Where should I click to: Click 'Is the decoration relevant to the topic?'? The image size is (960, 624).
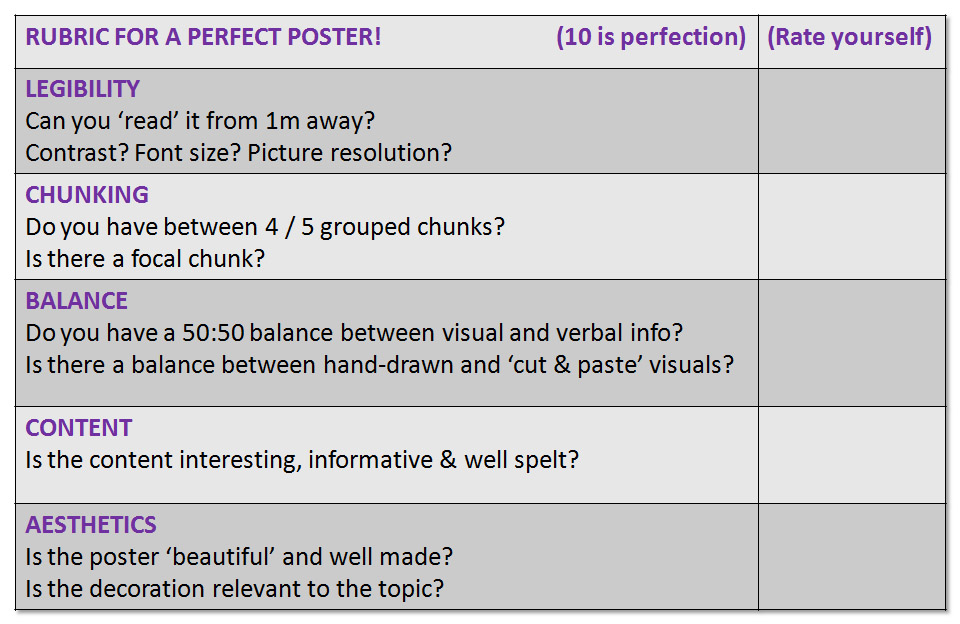point(234,588)
